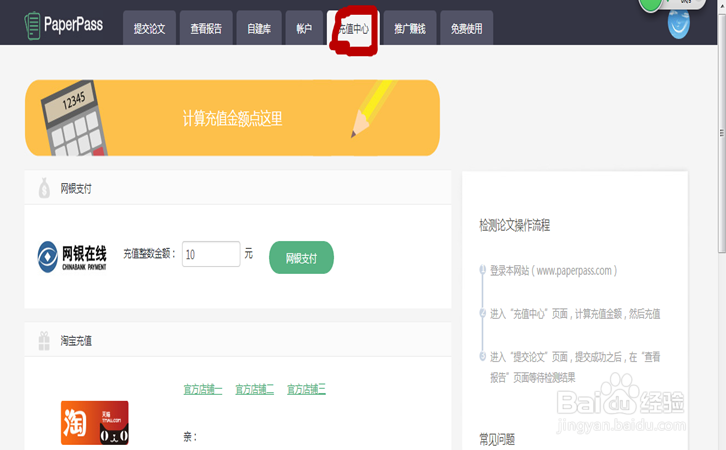
Task: Click the green 网银支付 button
Action: tap(301, 257)
